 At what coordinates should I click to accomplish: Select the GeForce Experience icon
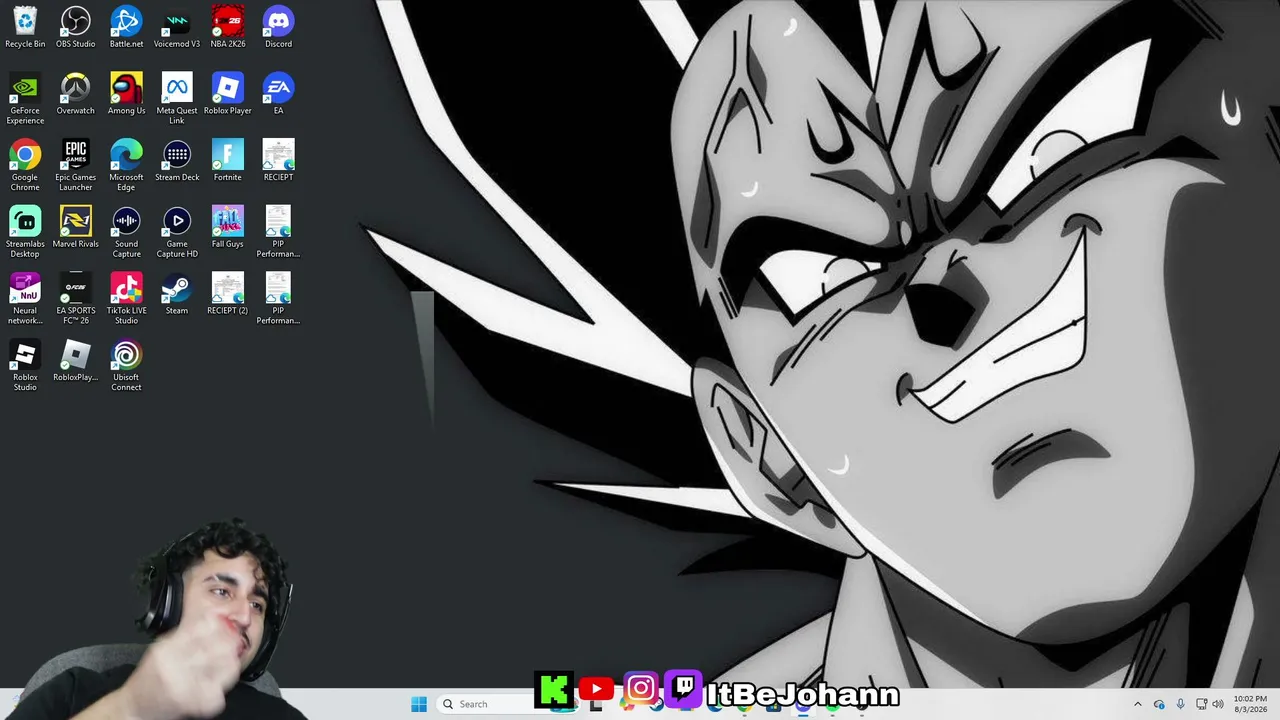pyautogui.click(x=25, y=98)
